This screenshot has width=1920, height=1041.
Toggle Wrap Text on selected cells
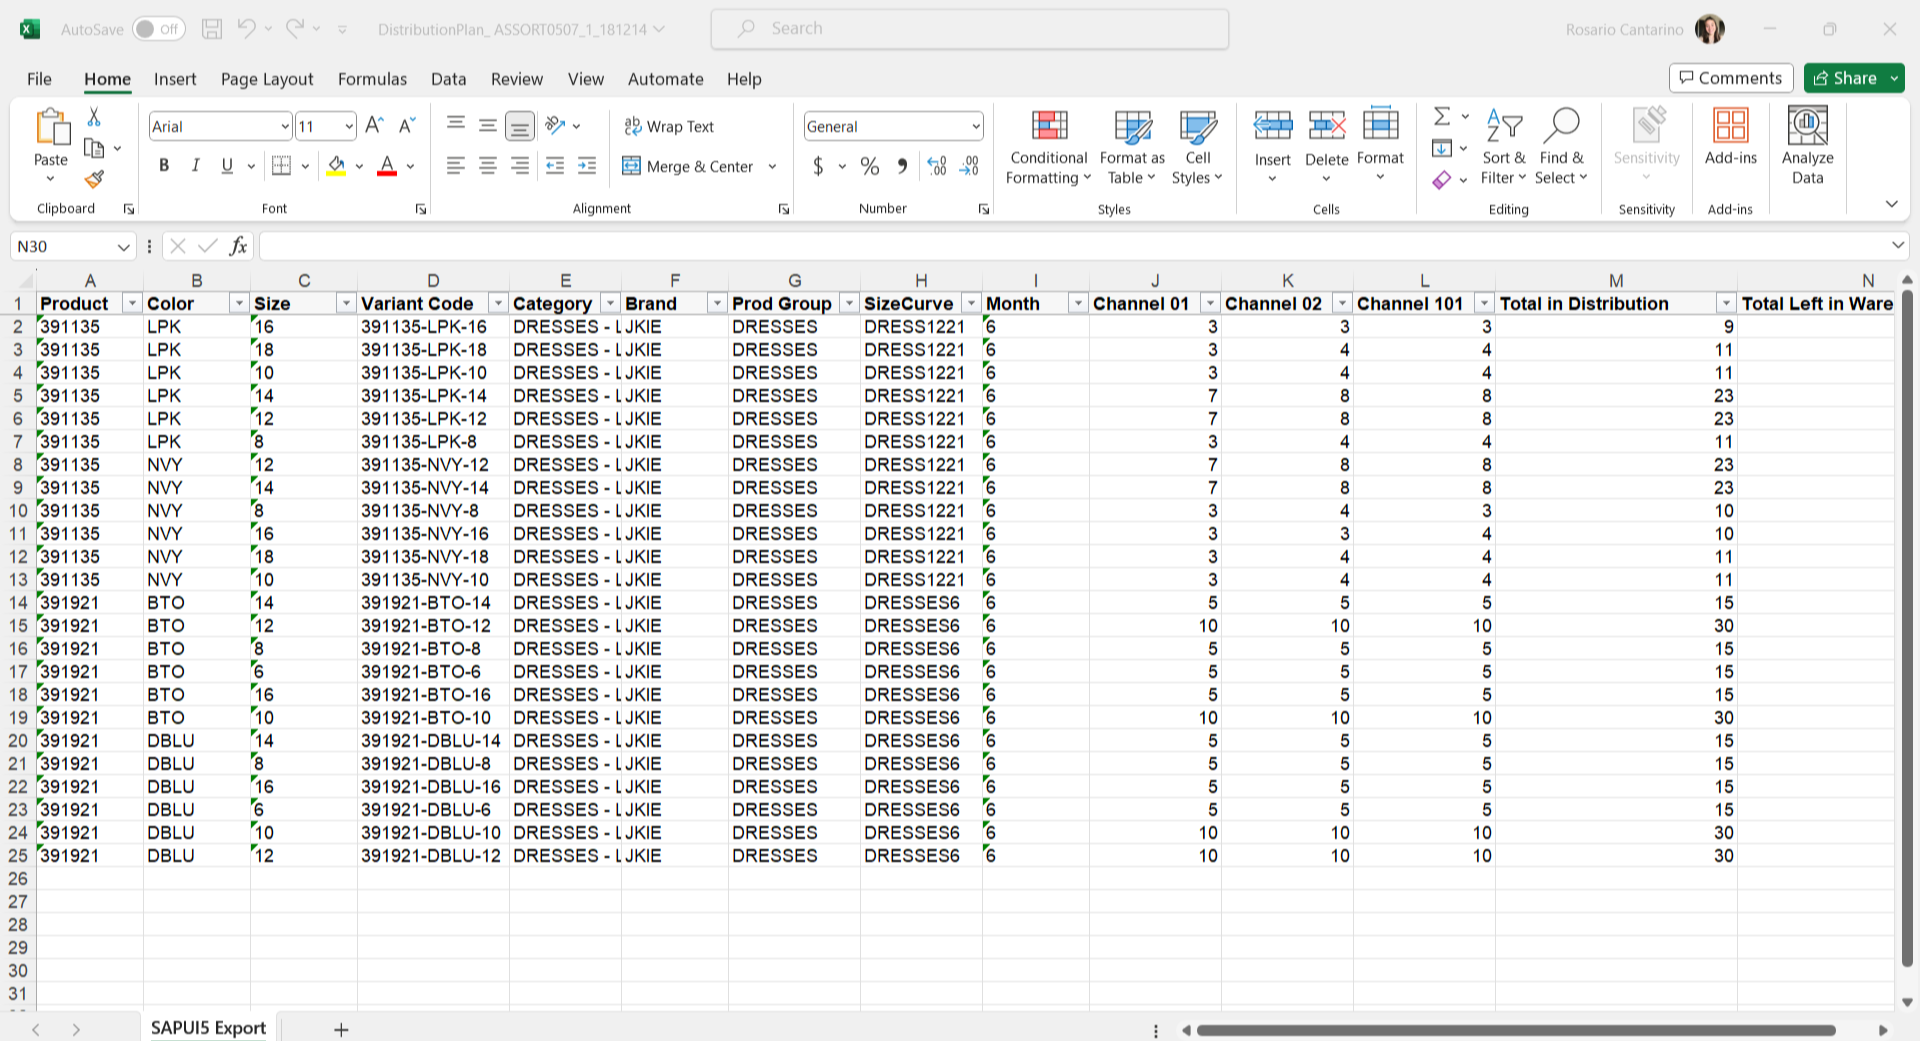click(669, 126)
